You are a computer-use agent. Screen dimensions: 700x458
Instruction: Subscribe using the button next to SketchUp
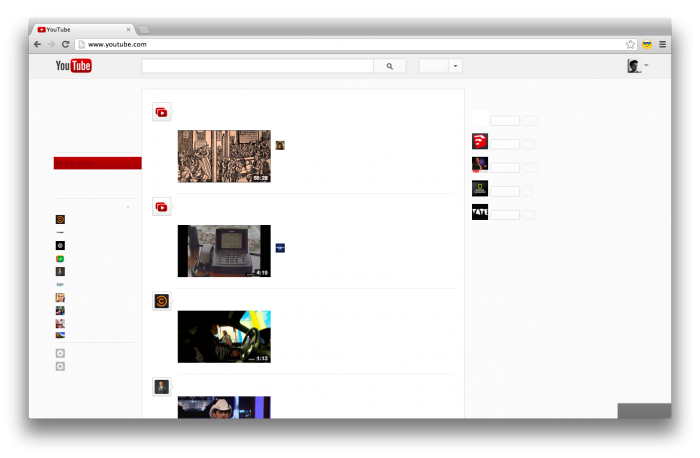coord(505,144)
